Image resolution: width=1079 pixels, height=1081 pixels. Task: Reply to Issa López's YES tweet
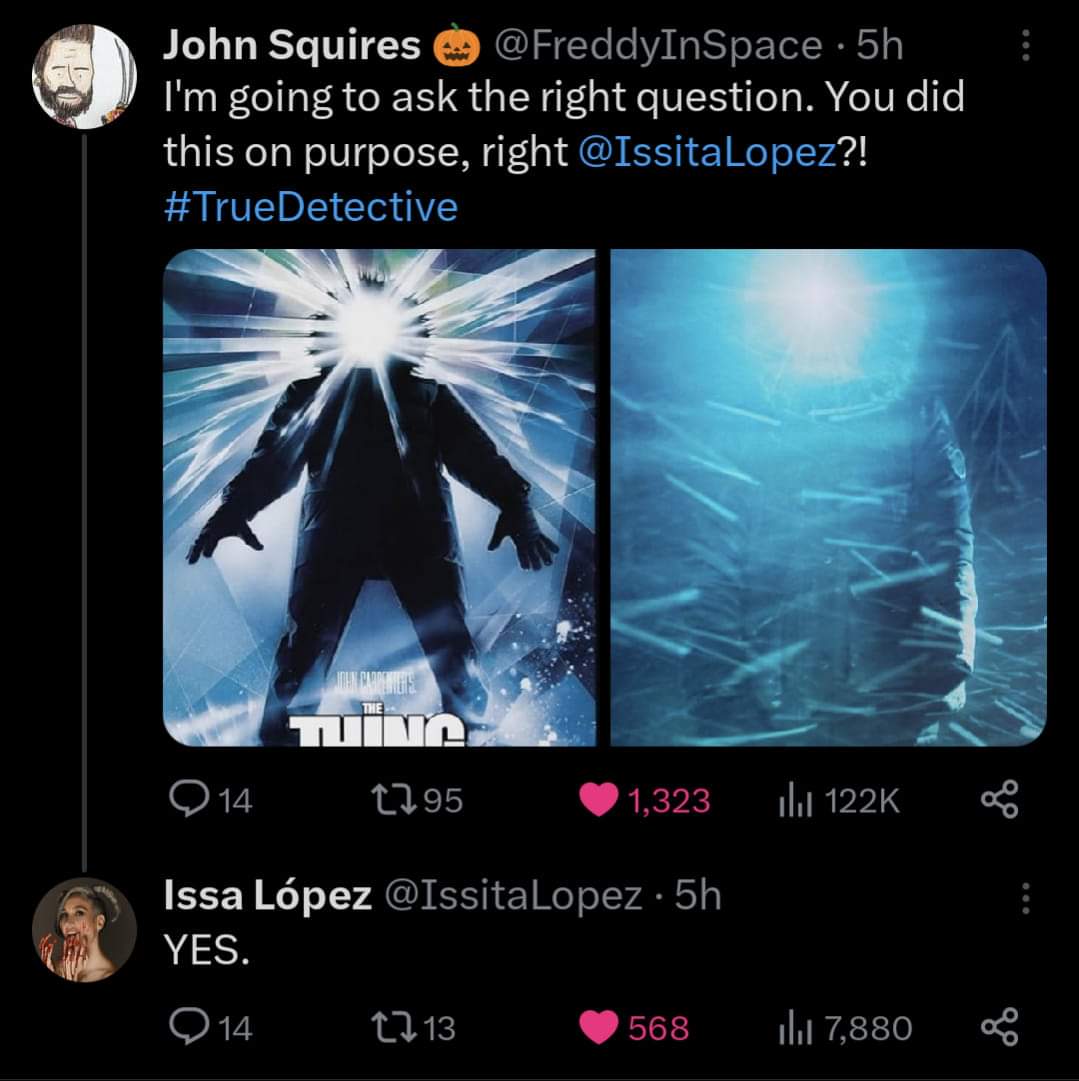coord(185,1027)
